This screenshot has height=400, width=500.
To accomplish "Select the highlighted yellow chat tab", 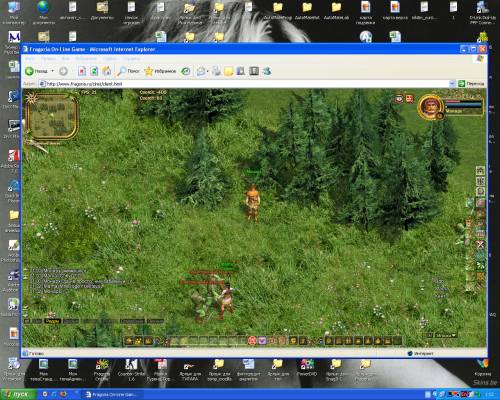I will [x=52, y=321].
